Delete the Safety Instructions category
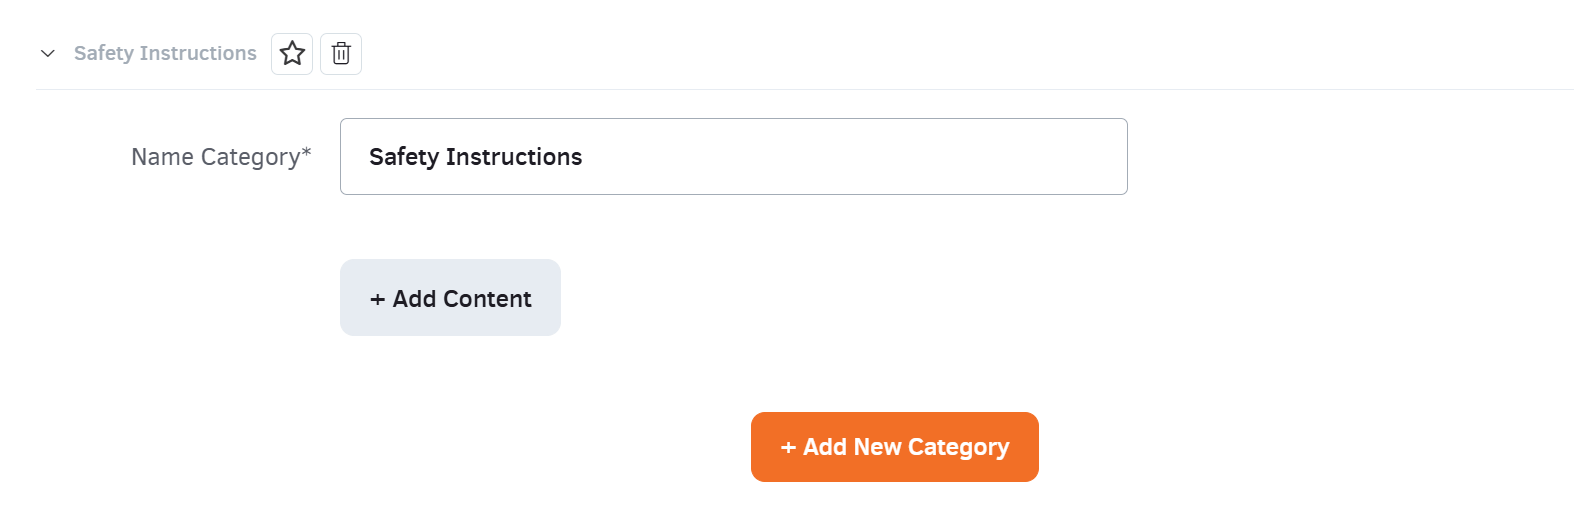 click(341, 53)
